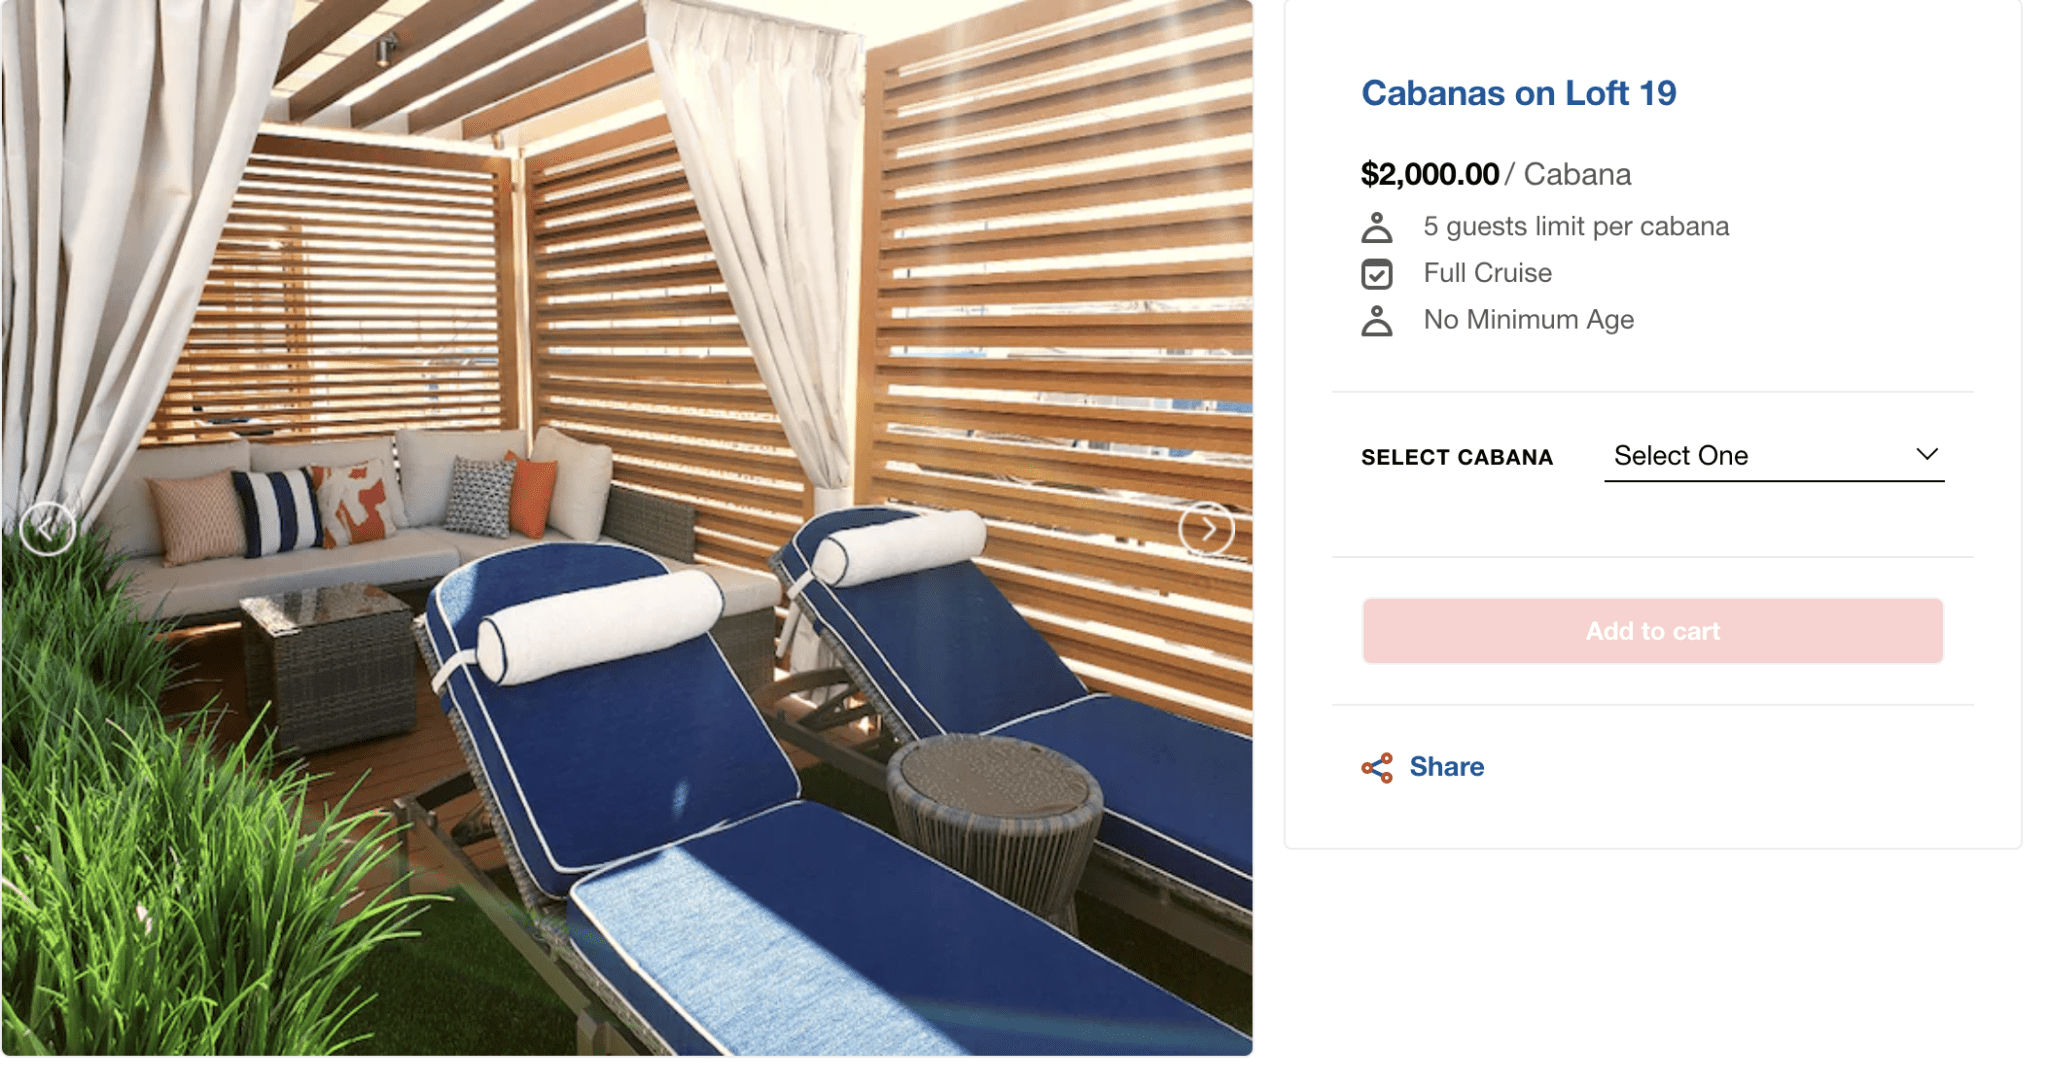
Task: Advance to the next cabana photo
Action: click(x=1207, y=528)
